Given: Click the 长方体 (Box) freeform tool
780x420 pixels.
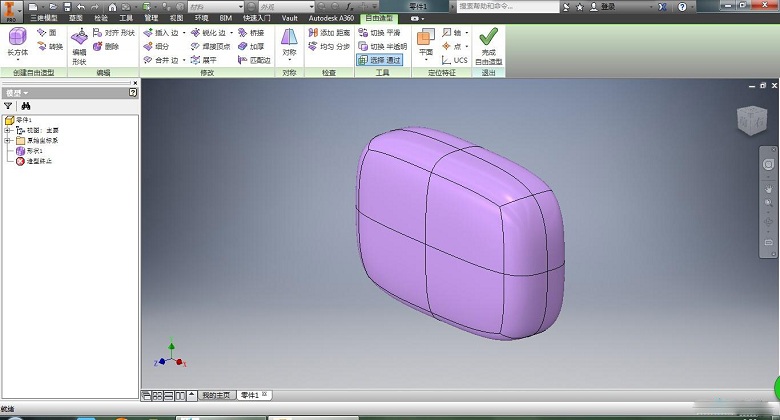Looking at the screenshot, I should coord(17,42).
